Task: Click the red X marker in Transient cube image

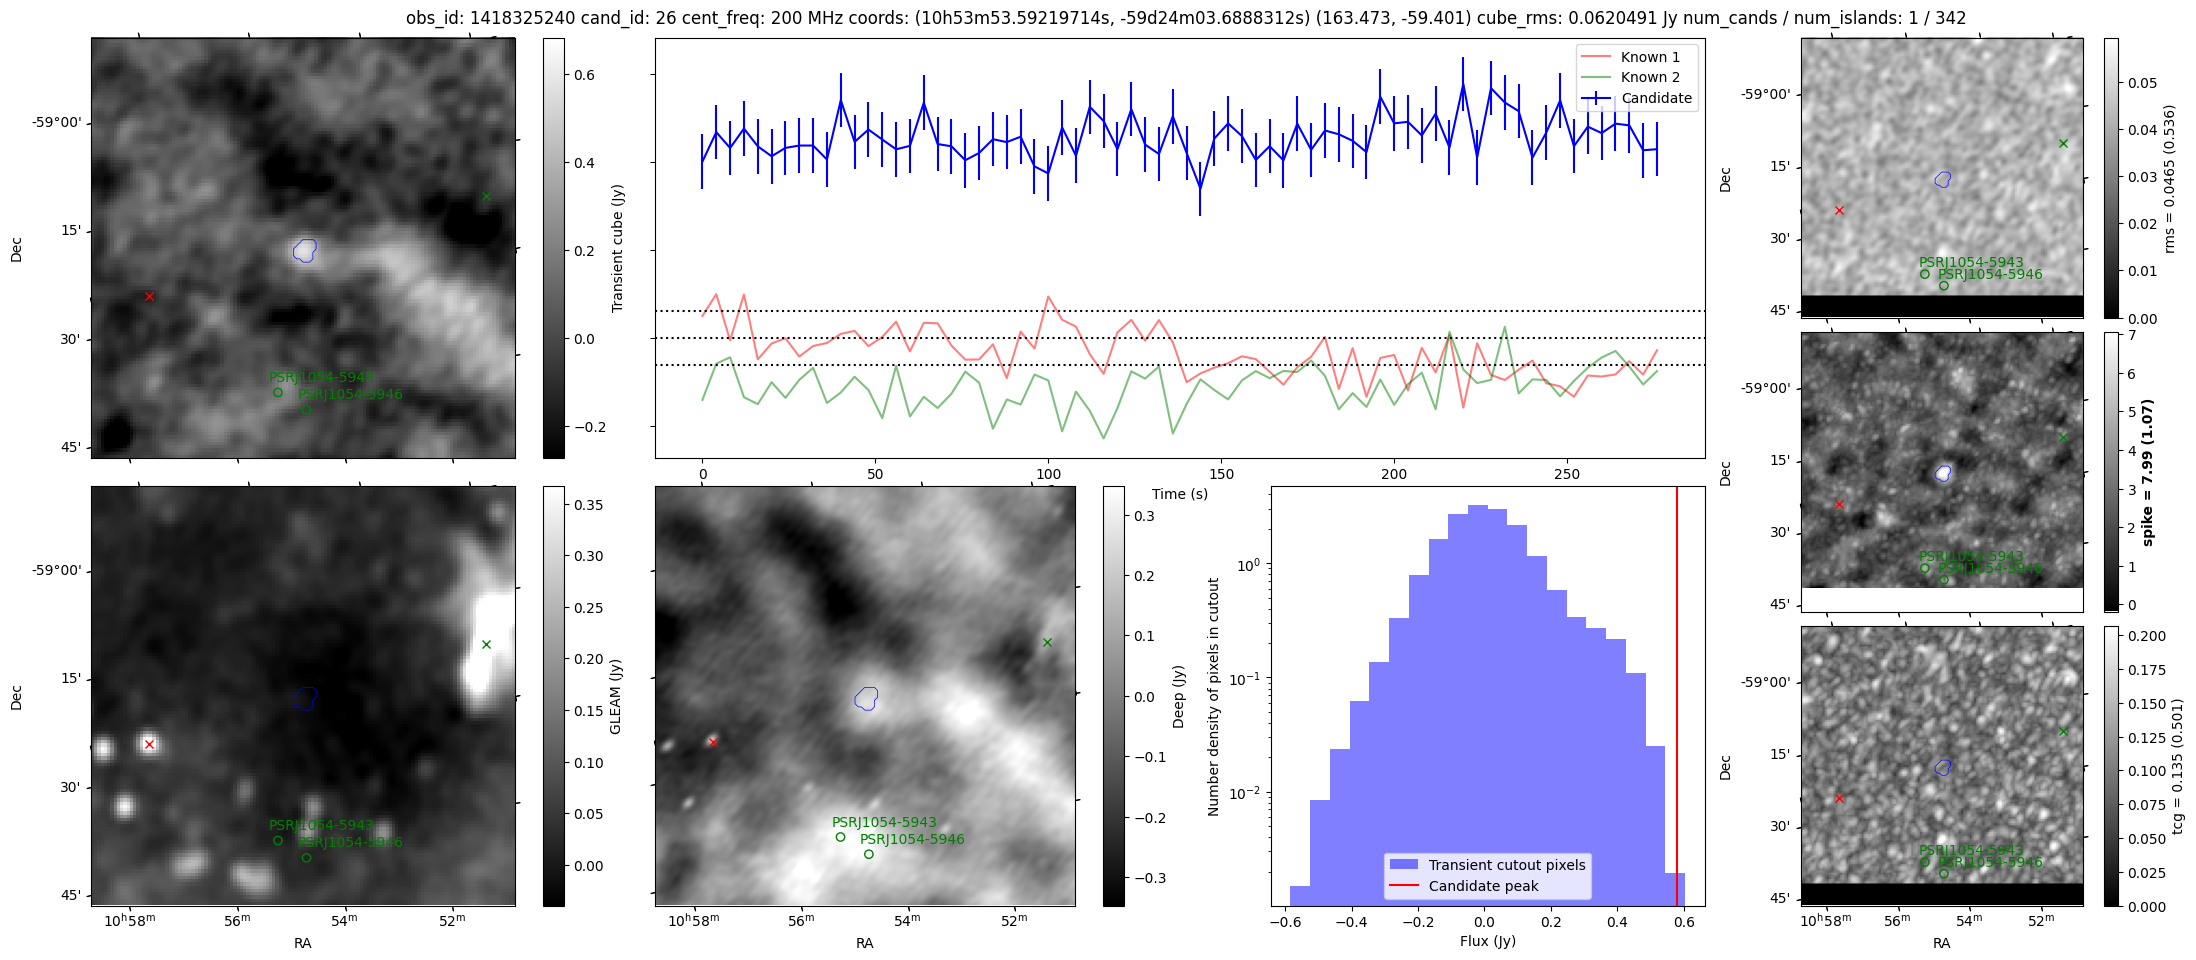Action: [149, 297]
